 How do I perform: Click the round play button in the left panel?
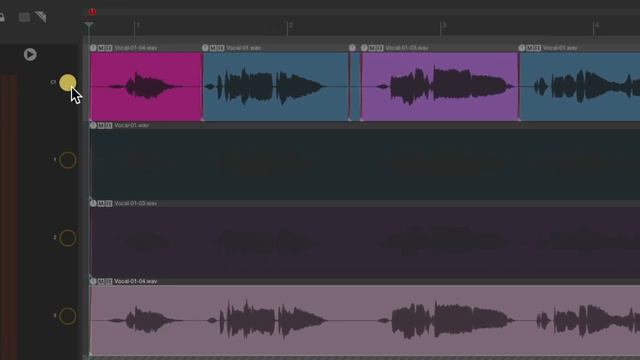coord(30,54)
